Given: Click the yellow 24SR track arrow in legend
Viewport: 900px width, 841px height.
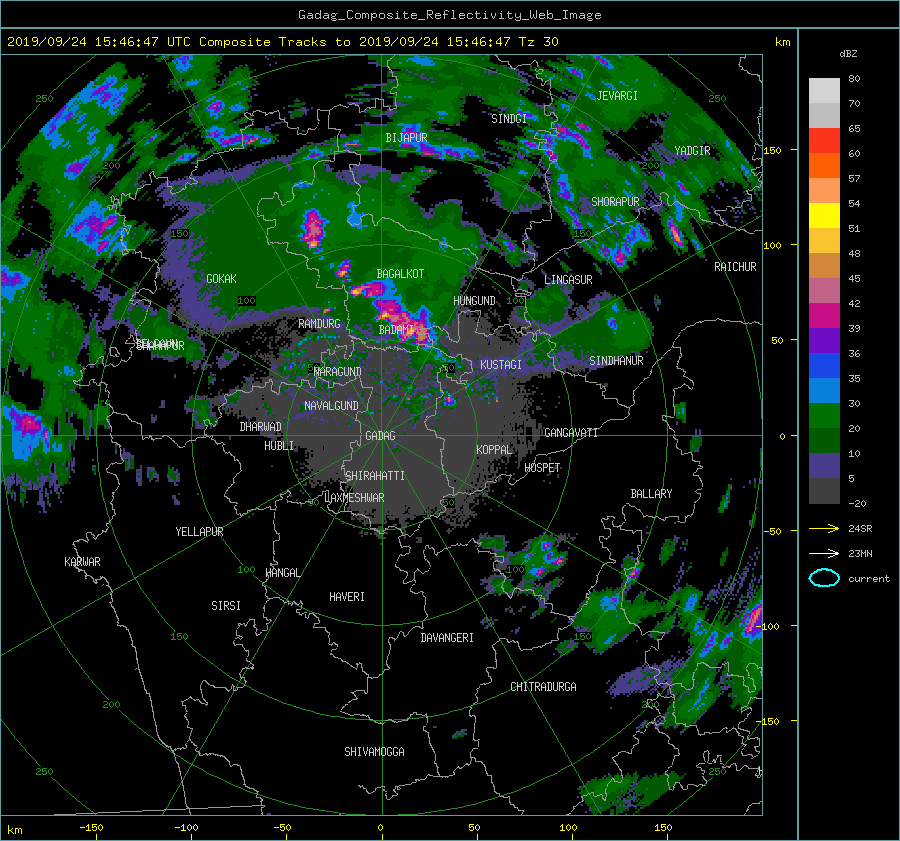Looking at the screenshot, I should click(x=824, y=528).
